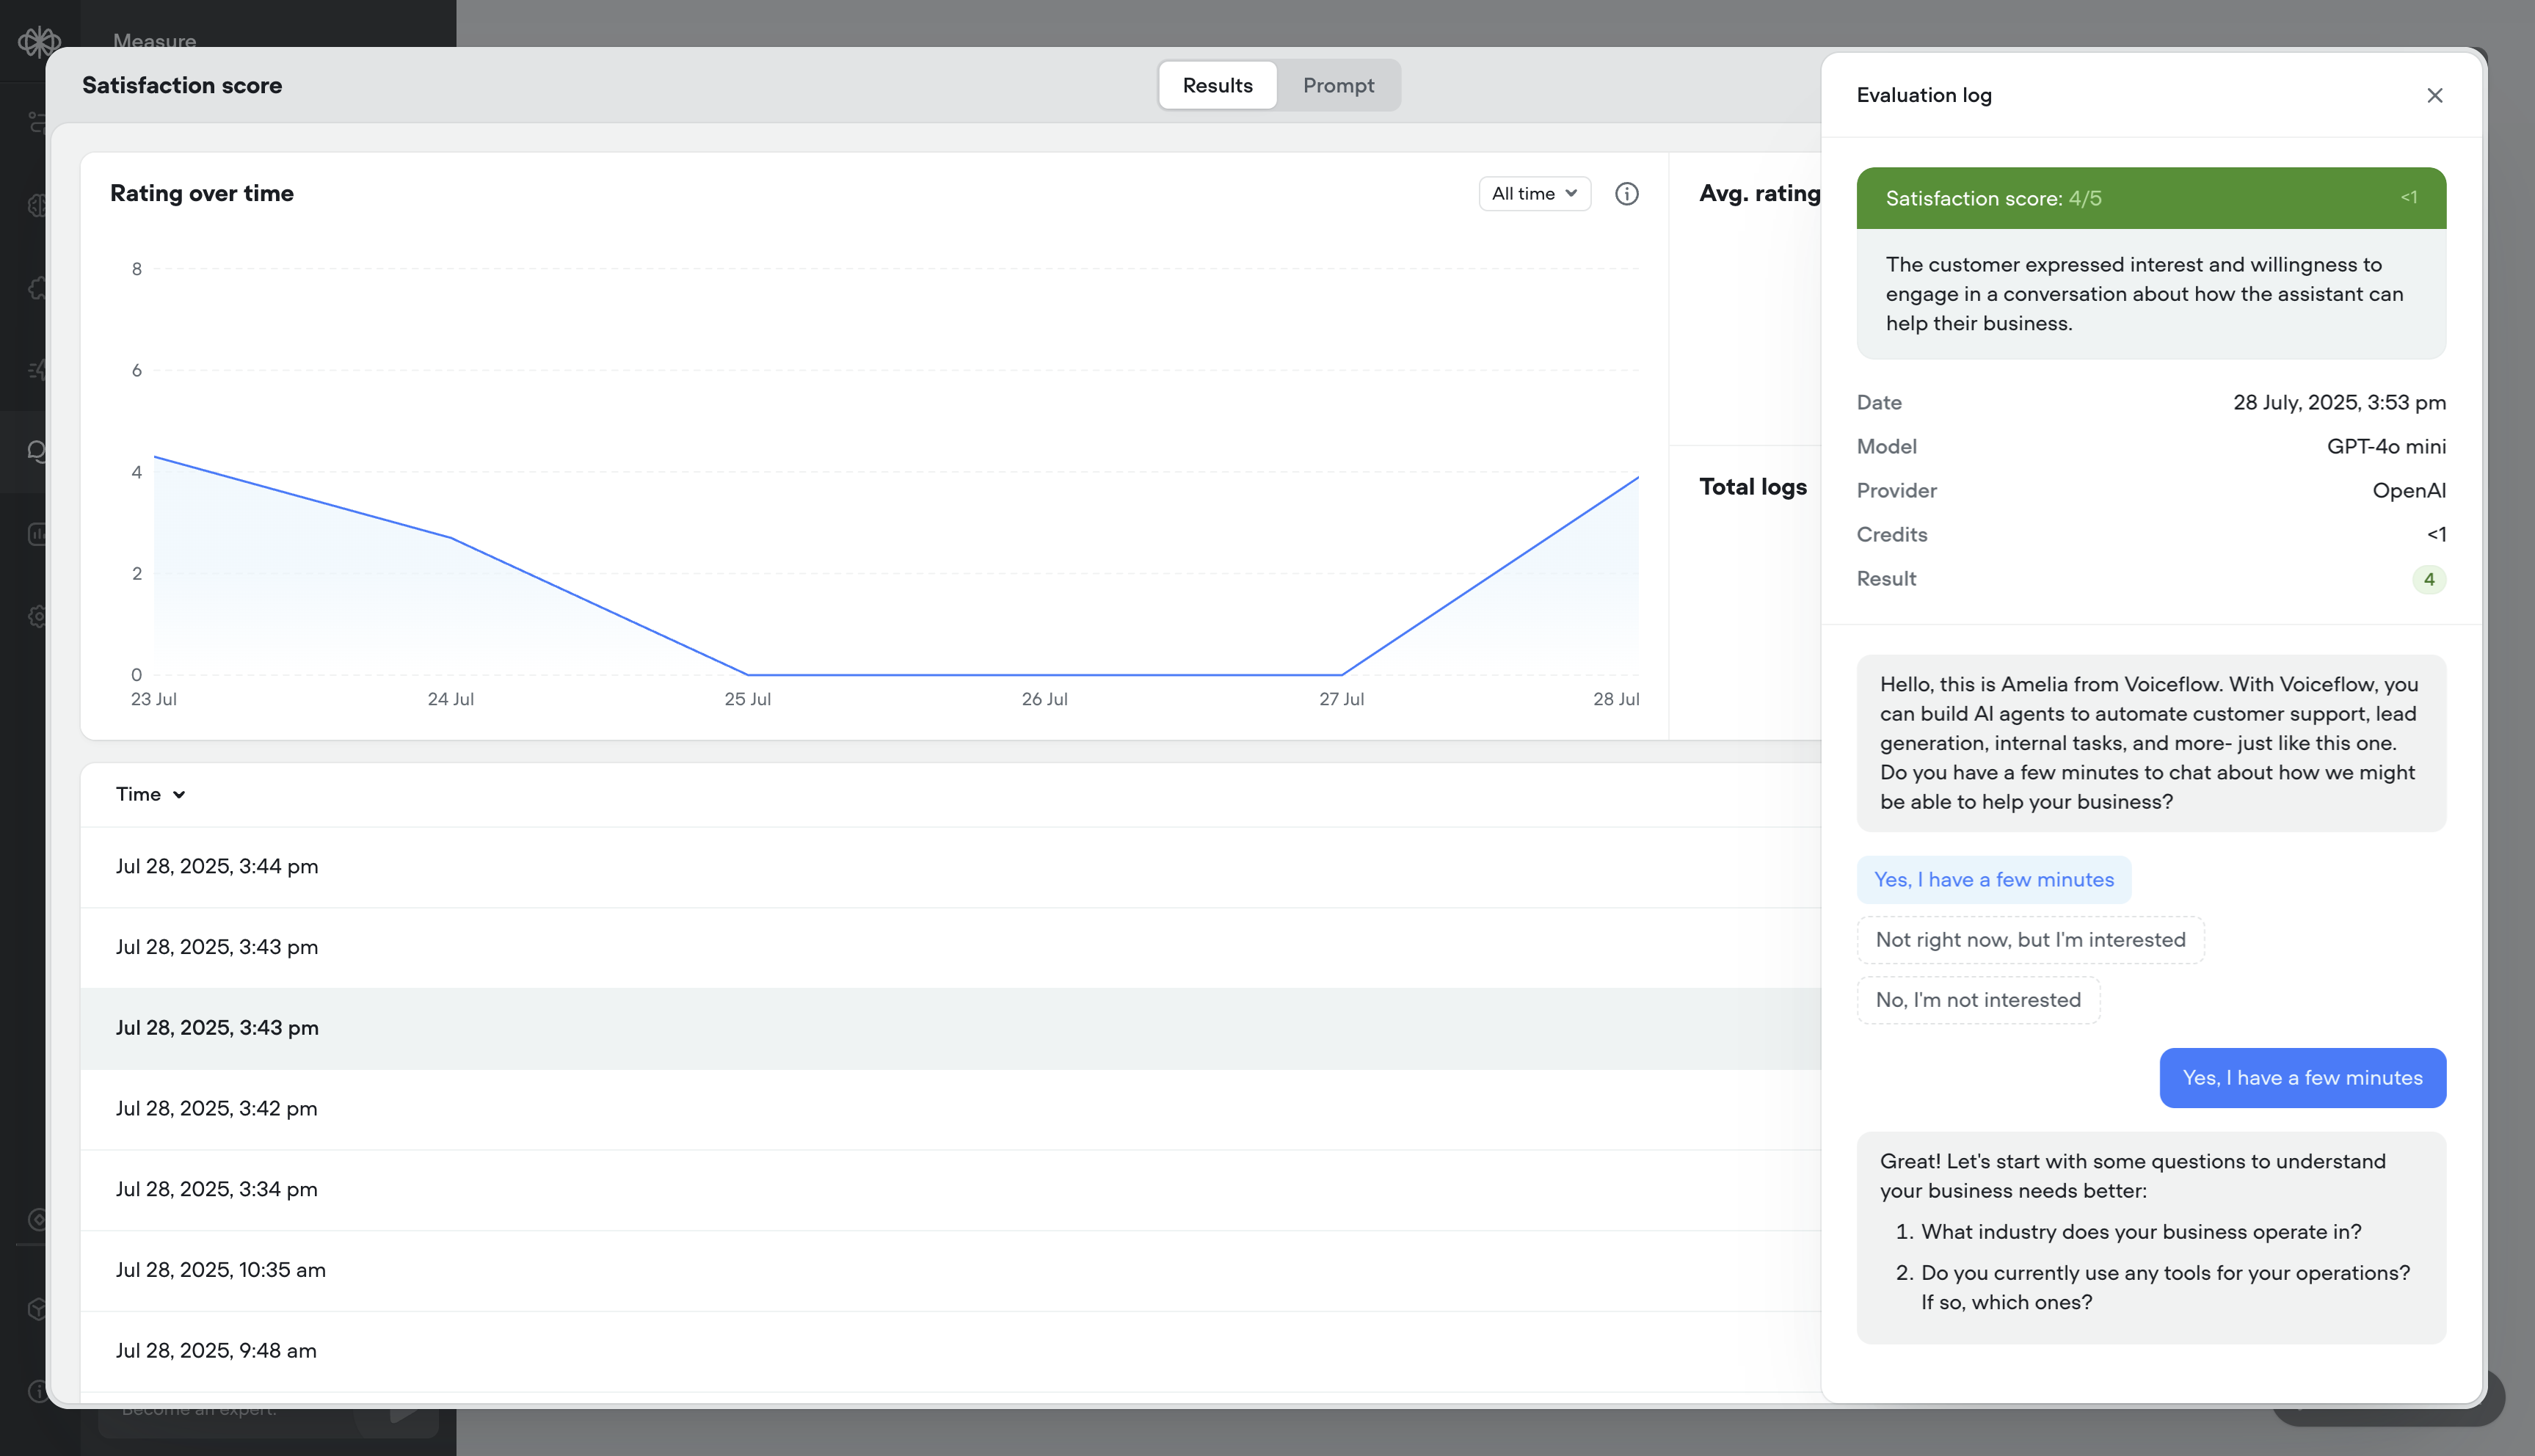This screenshot has width=2535, height=1456.
Task: Click "Not right now, but I'm interested"
Action: [2030, 939]
